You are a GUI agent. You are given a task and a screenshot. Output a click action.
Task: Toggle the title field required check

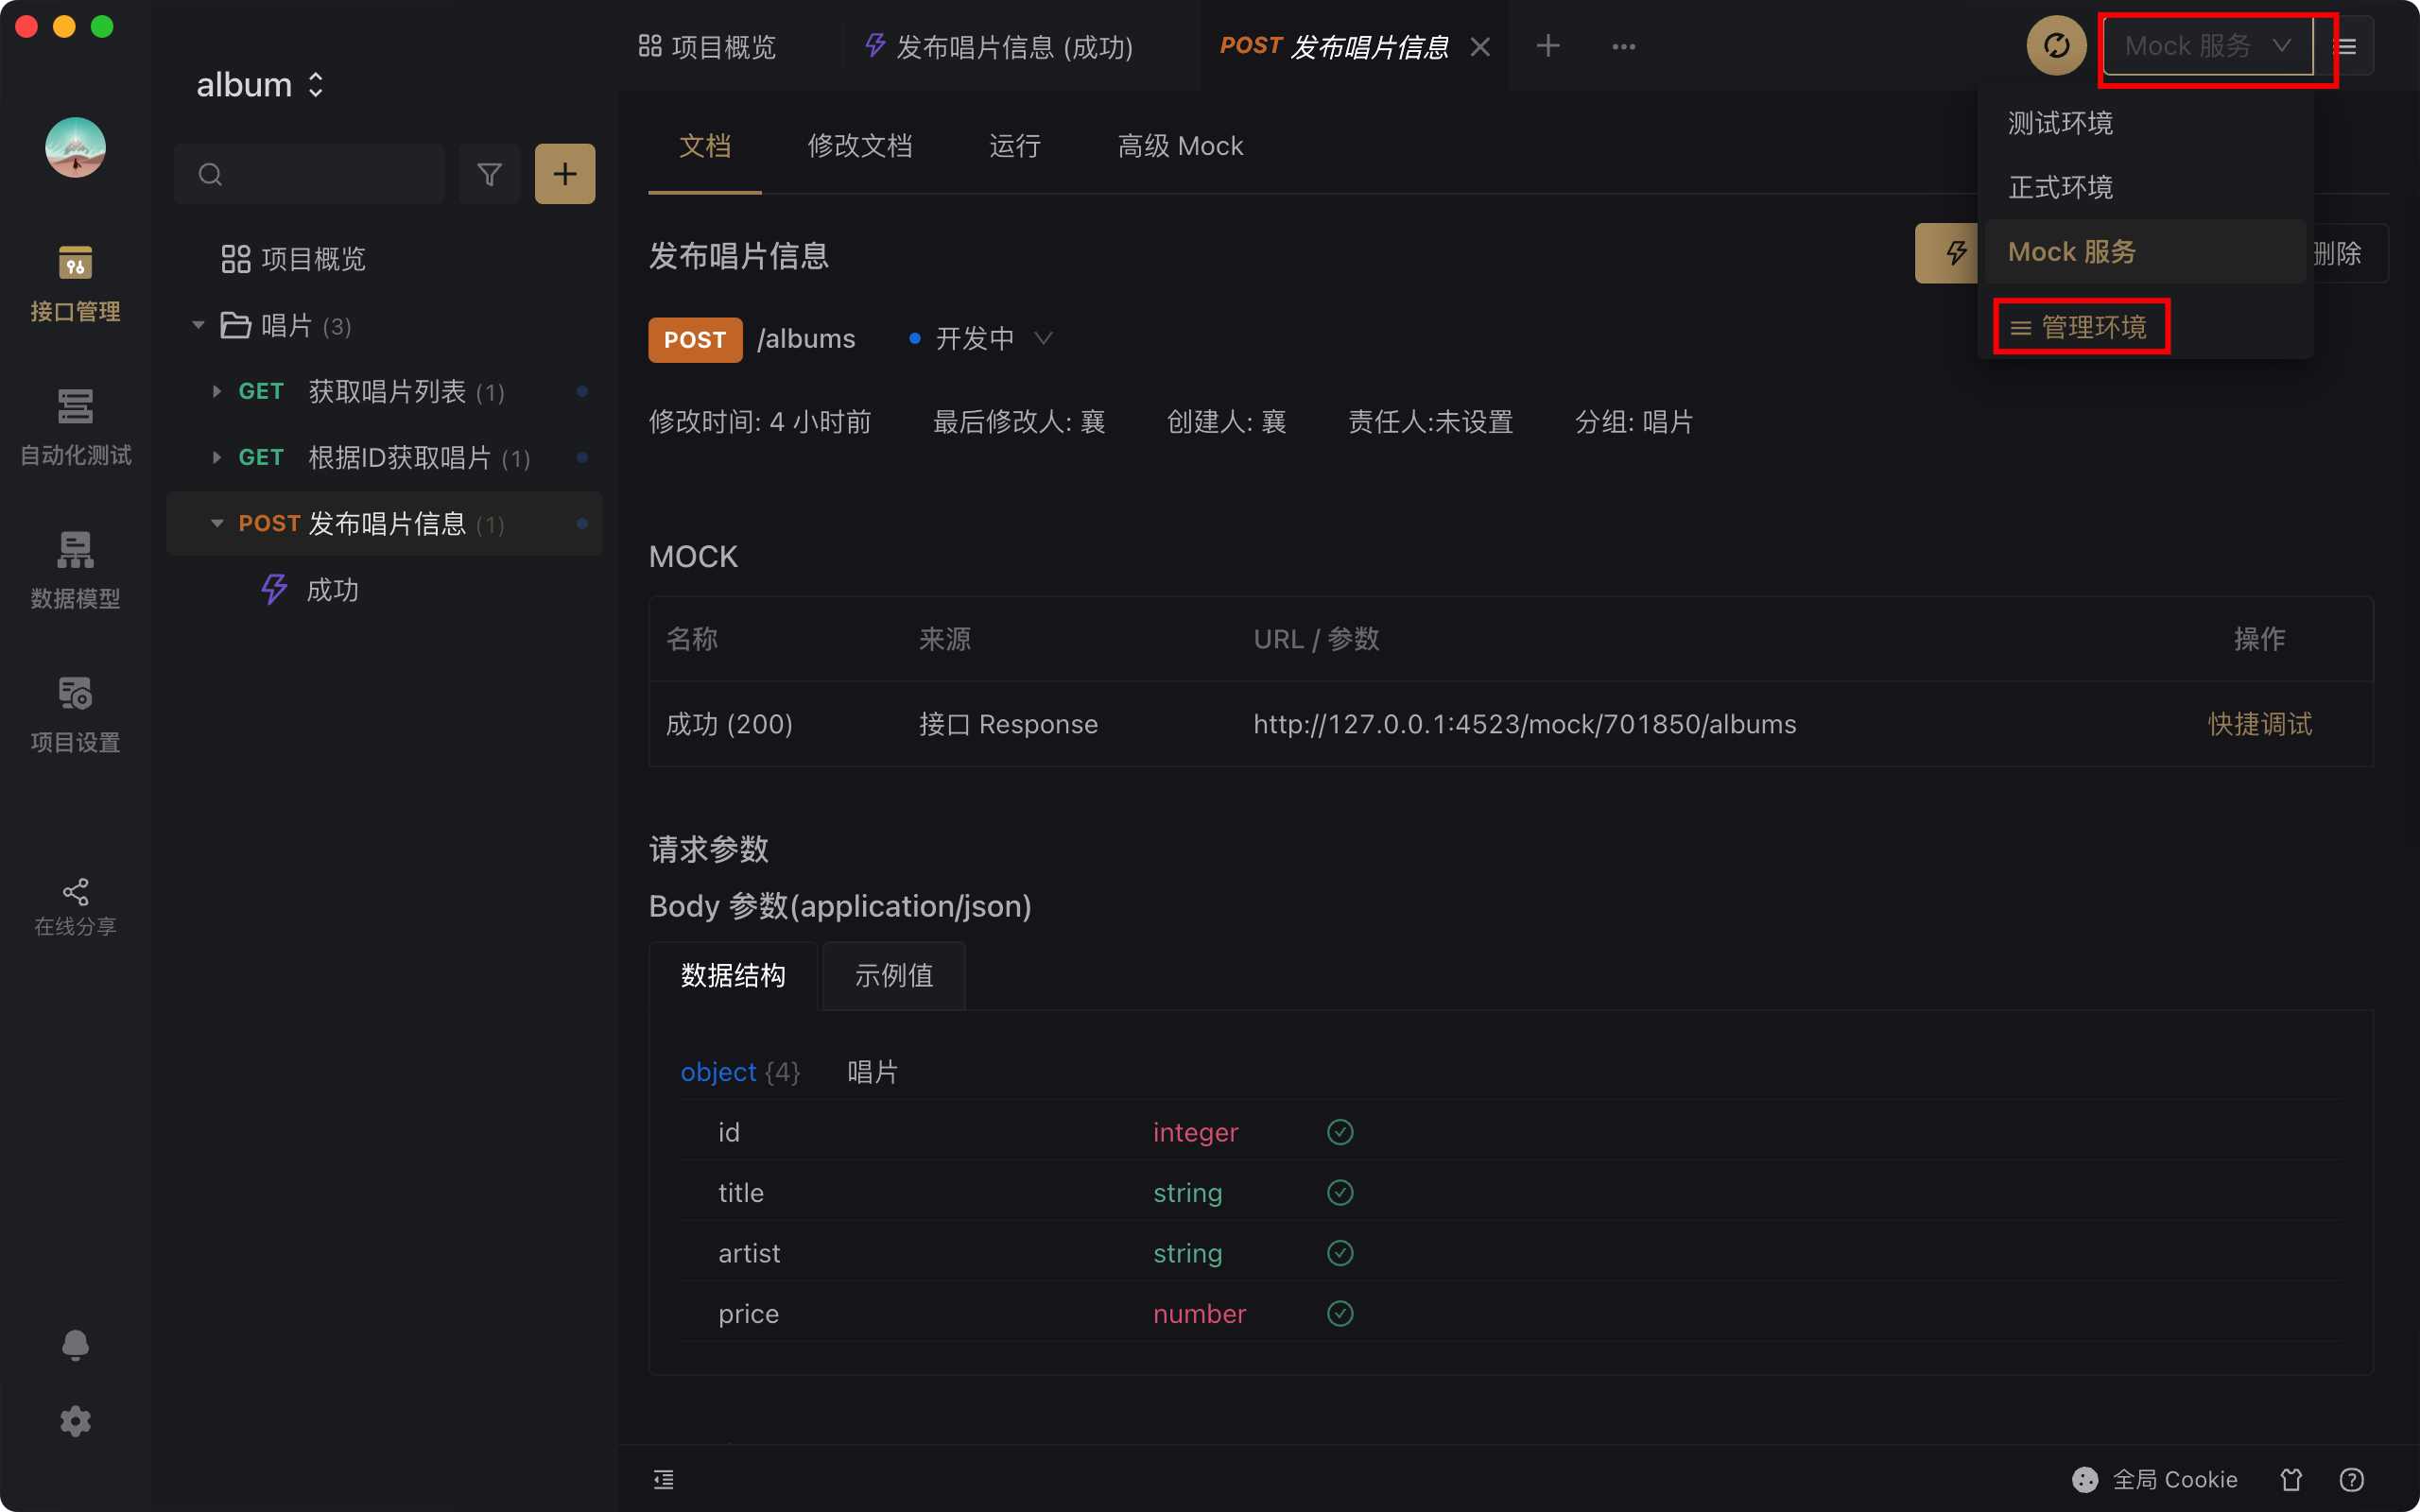1340,1192
